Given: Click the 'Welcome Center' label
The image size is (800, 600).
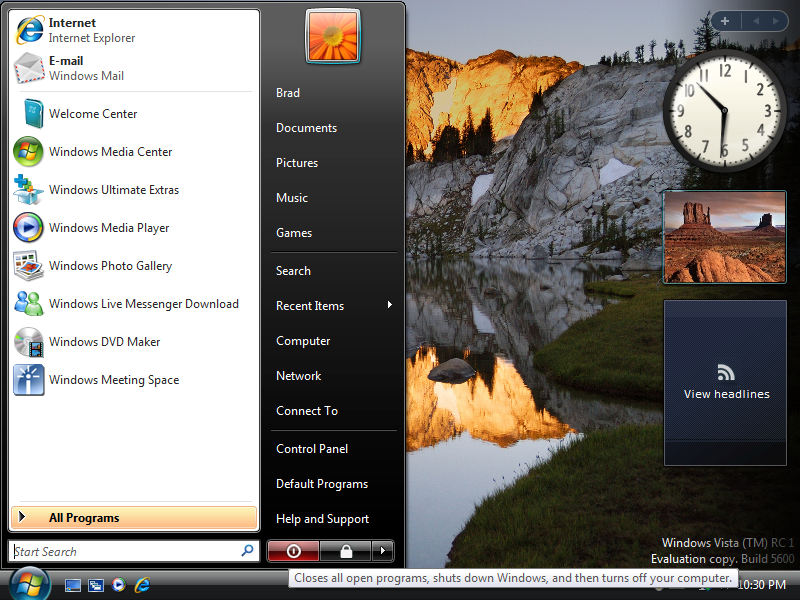Looking at the screenshot, I should [x=93, y=114].
